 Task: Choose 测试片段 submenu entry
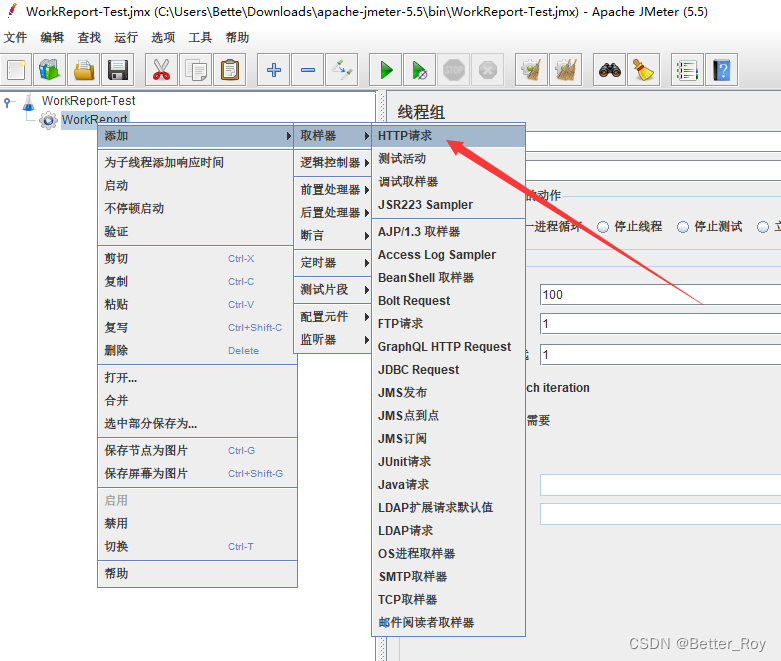pyautogui.click(x=333, y=289)
